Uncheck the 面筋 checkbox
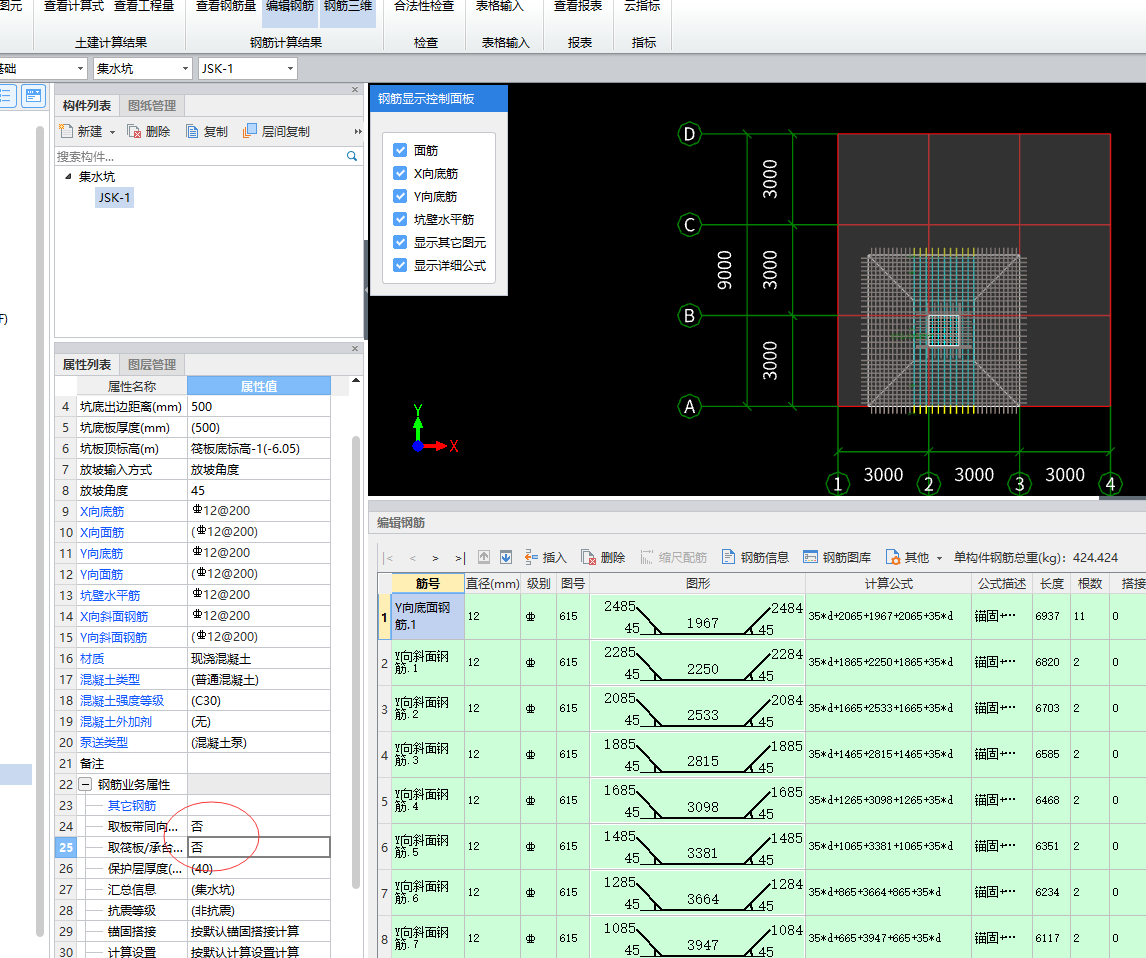Viewport: 1146px width, 958px height. [x=400, y=150]
